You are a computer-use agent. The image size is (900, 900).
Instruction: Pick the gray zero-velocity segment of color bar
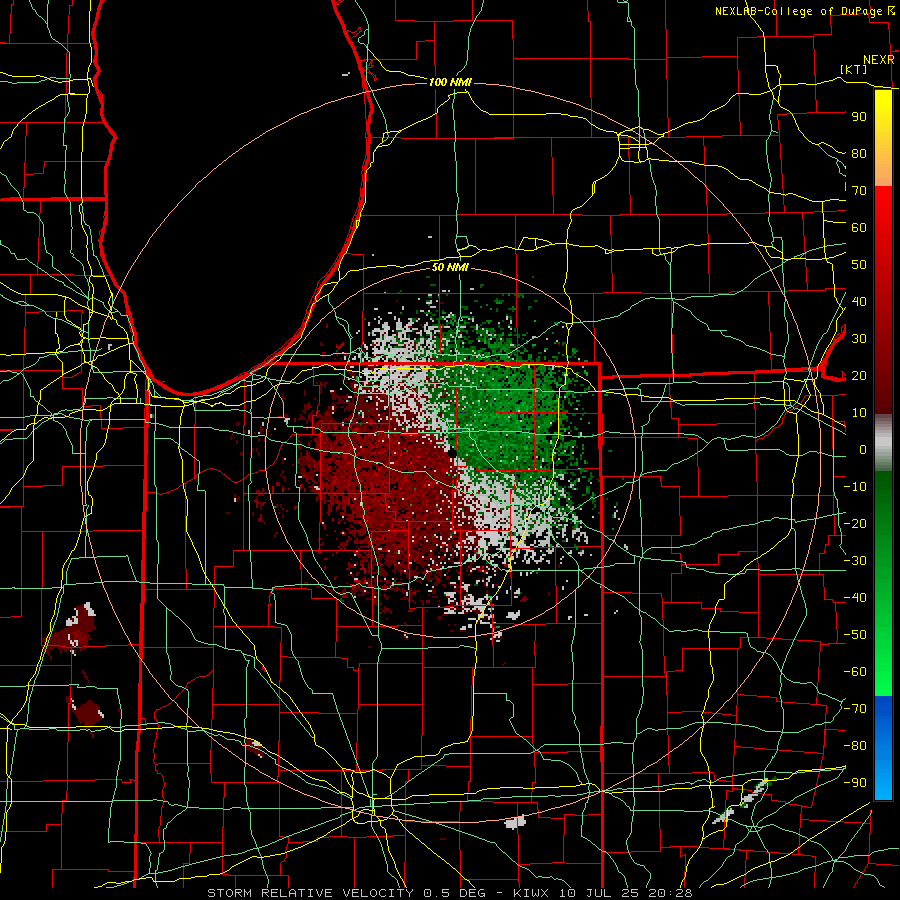883,443
